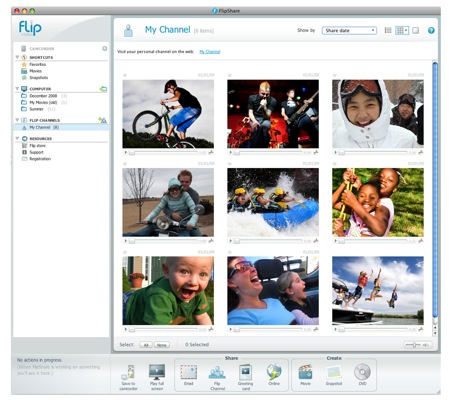Click the round icon beside Camcorder heading

105,48
